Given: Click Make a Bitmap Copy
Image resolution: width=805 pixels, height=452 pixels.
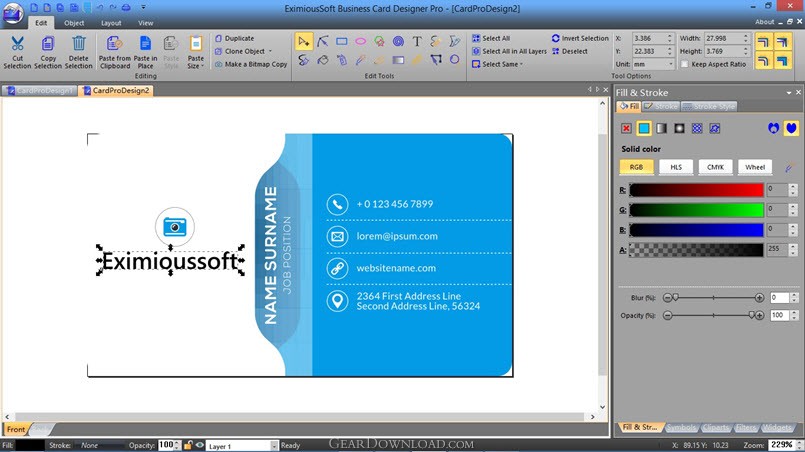Looking at the screenshot, I should 251,64.
